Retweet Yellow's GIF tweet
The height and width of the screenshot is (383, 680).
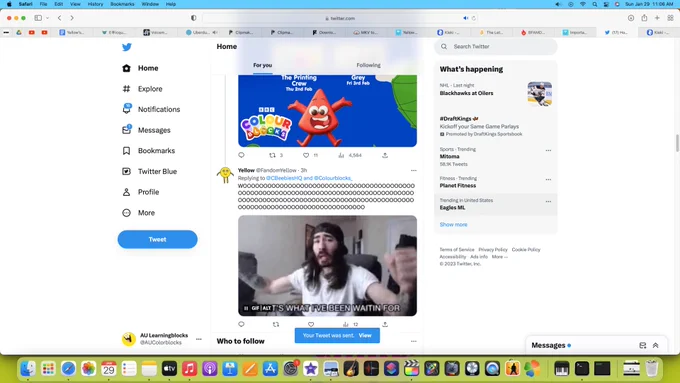(276, 324)
